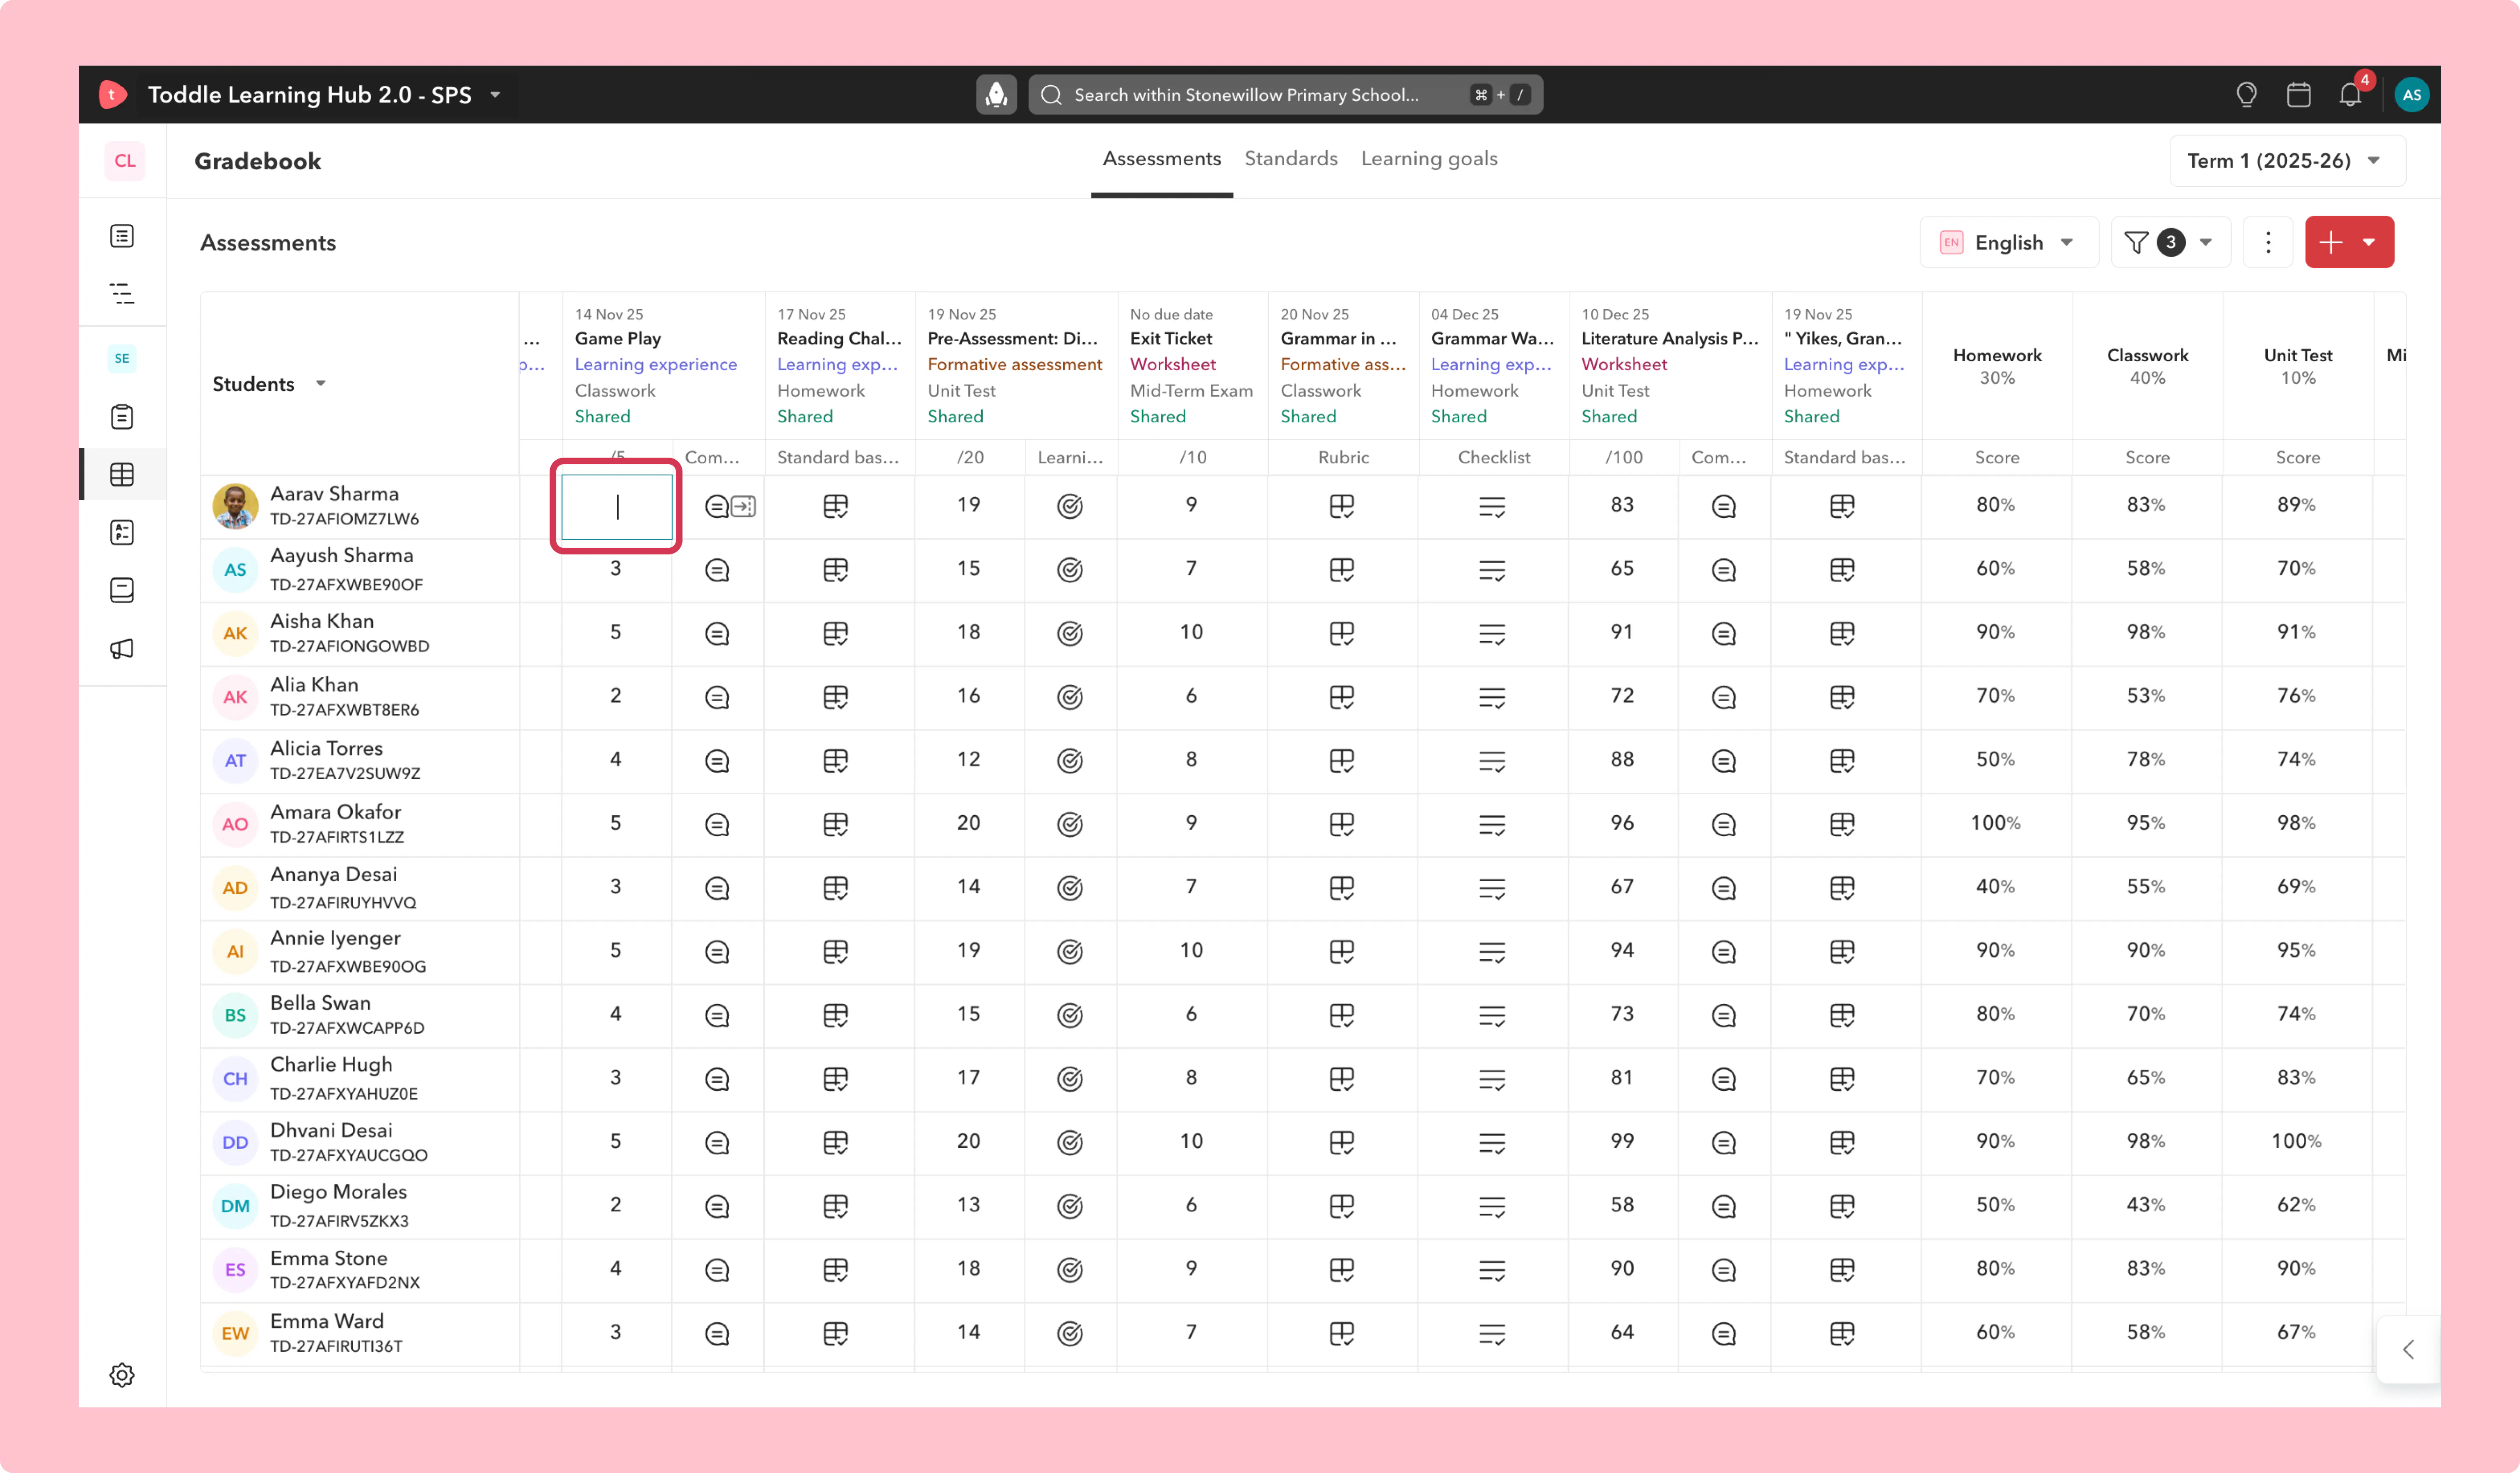The image size is (2520, 1473).
Task: Click the Classwork 40% category header
Action: point(2147,366)
